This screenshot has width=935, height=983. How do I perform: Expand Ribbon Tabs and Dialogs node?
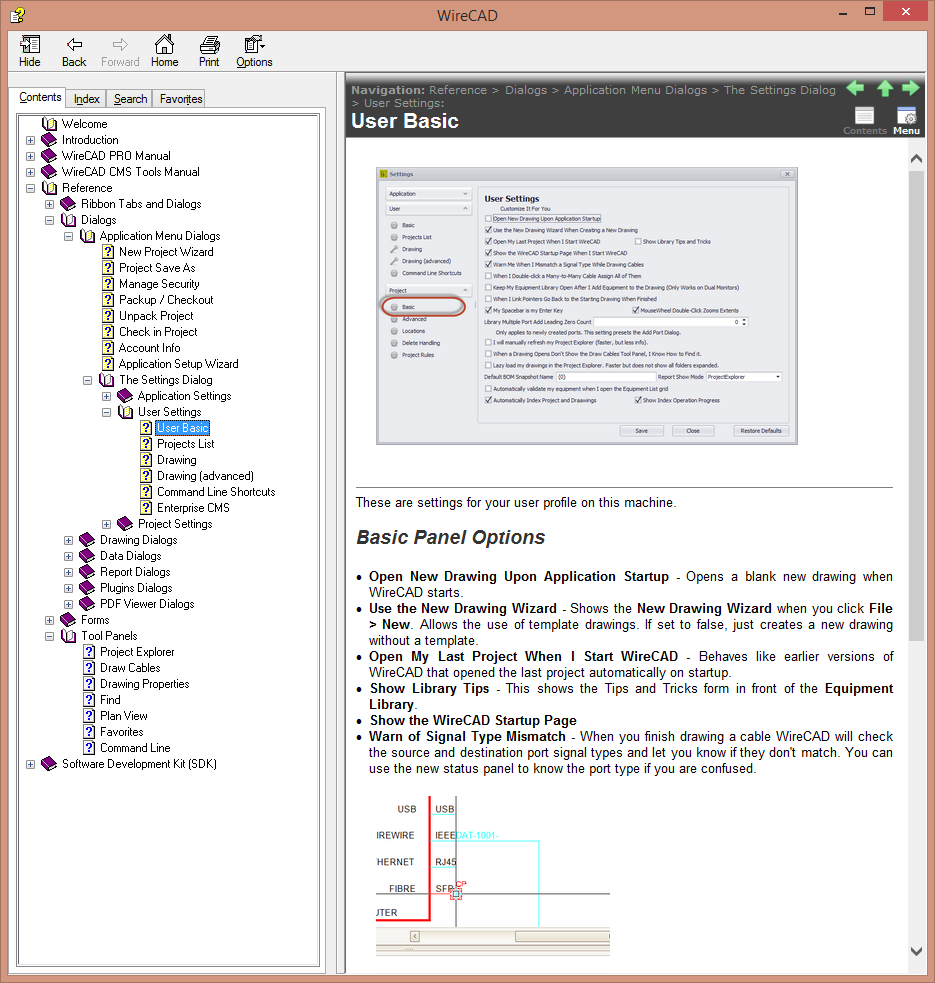click(x=50, y=204)
